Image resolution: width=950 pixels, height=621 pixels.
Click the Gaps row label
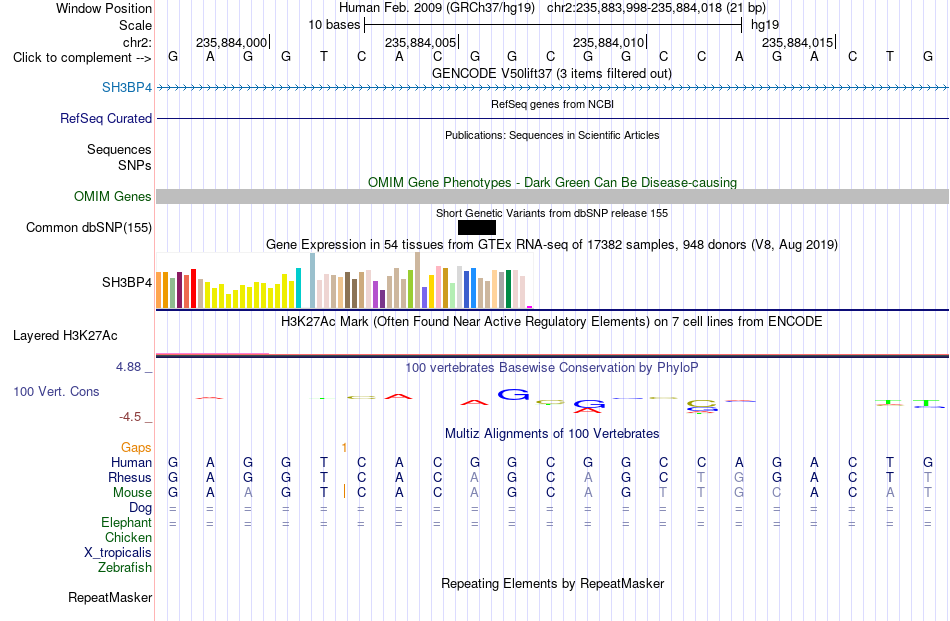(x=136, y=447)
